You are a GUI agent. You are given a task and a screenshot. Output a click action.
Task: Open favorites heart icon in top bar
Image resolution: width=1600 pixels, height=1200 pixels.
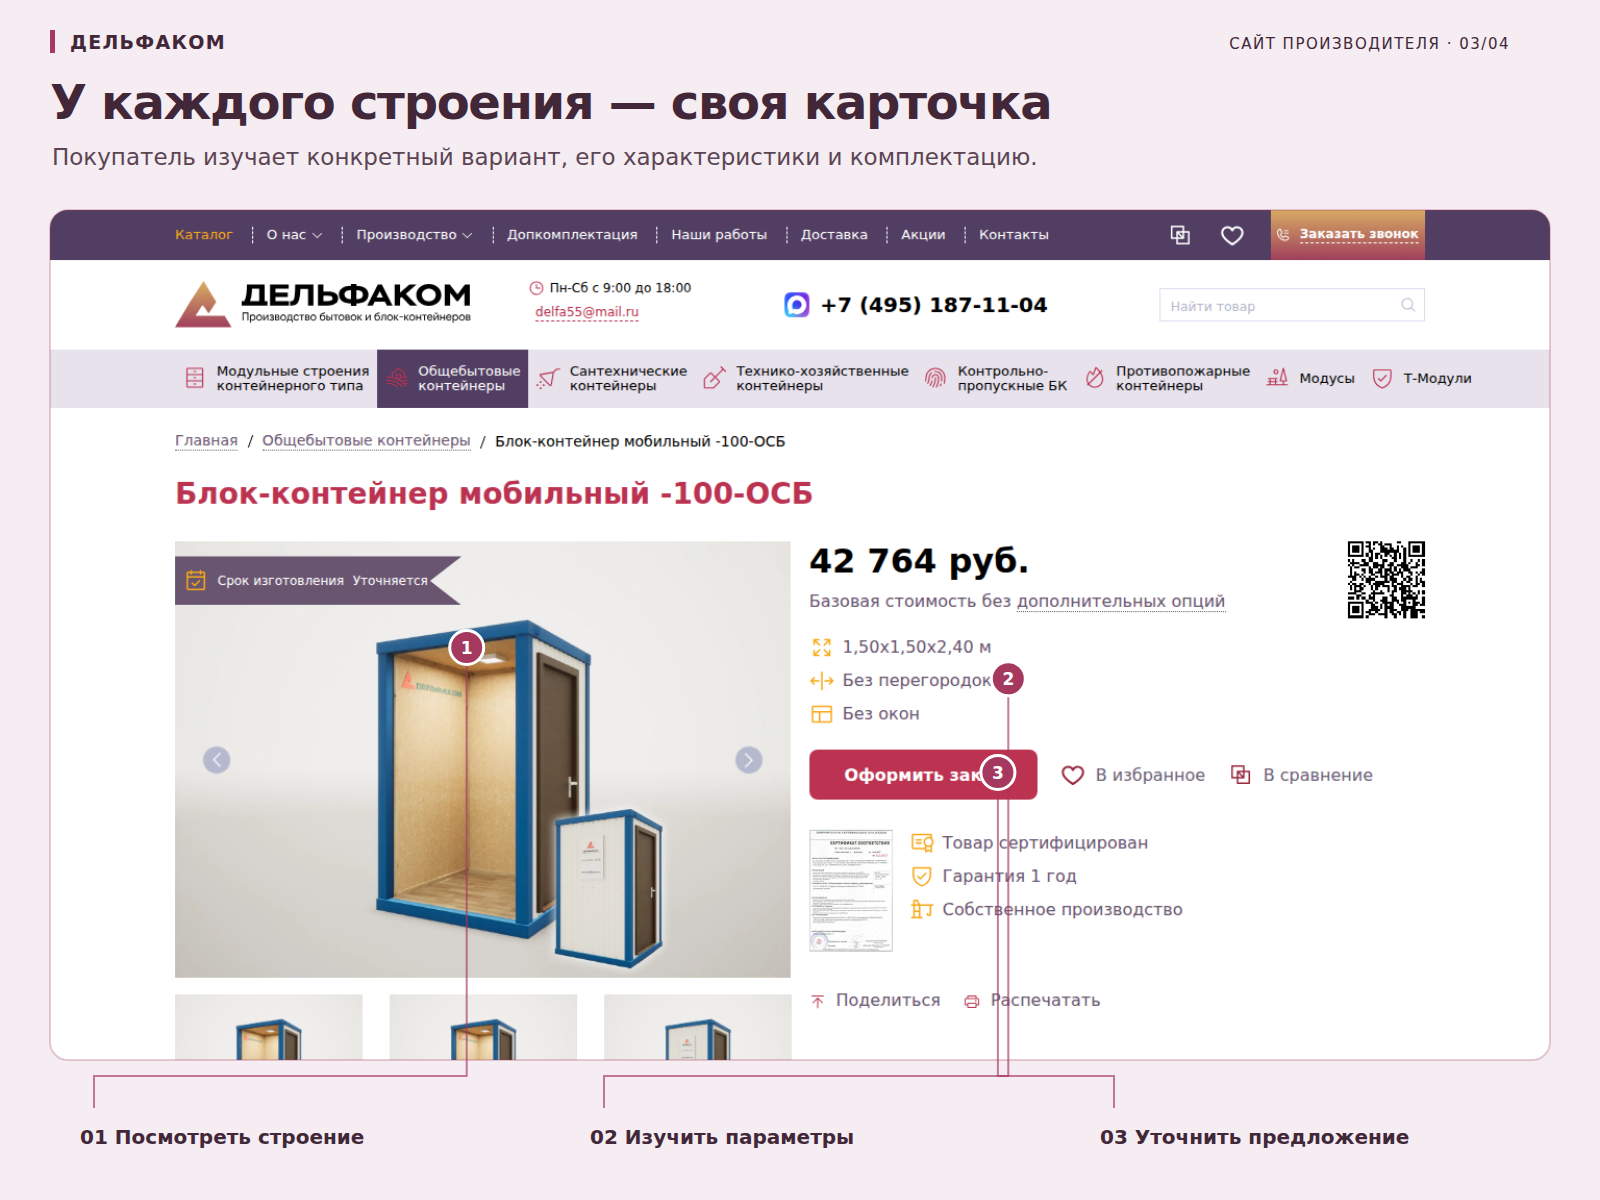coord(1232,235)
